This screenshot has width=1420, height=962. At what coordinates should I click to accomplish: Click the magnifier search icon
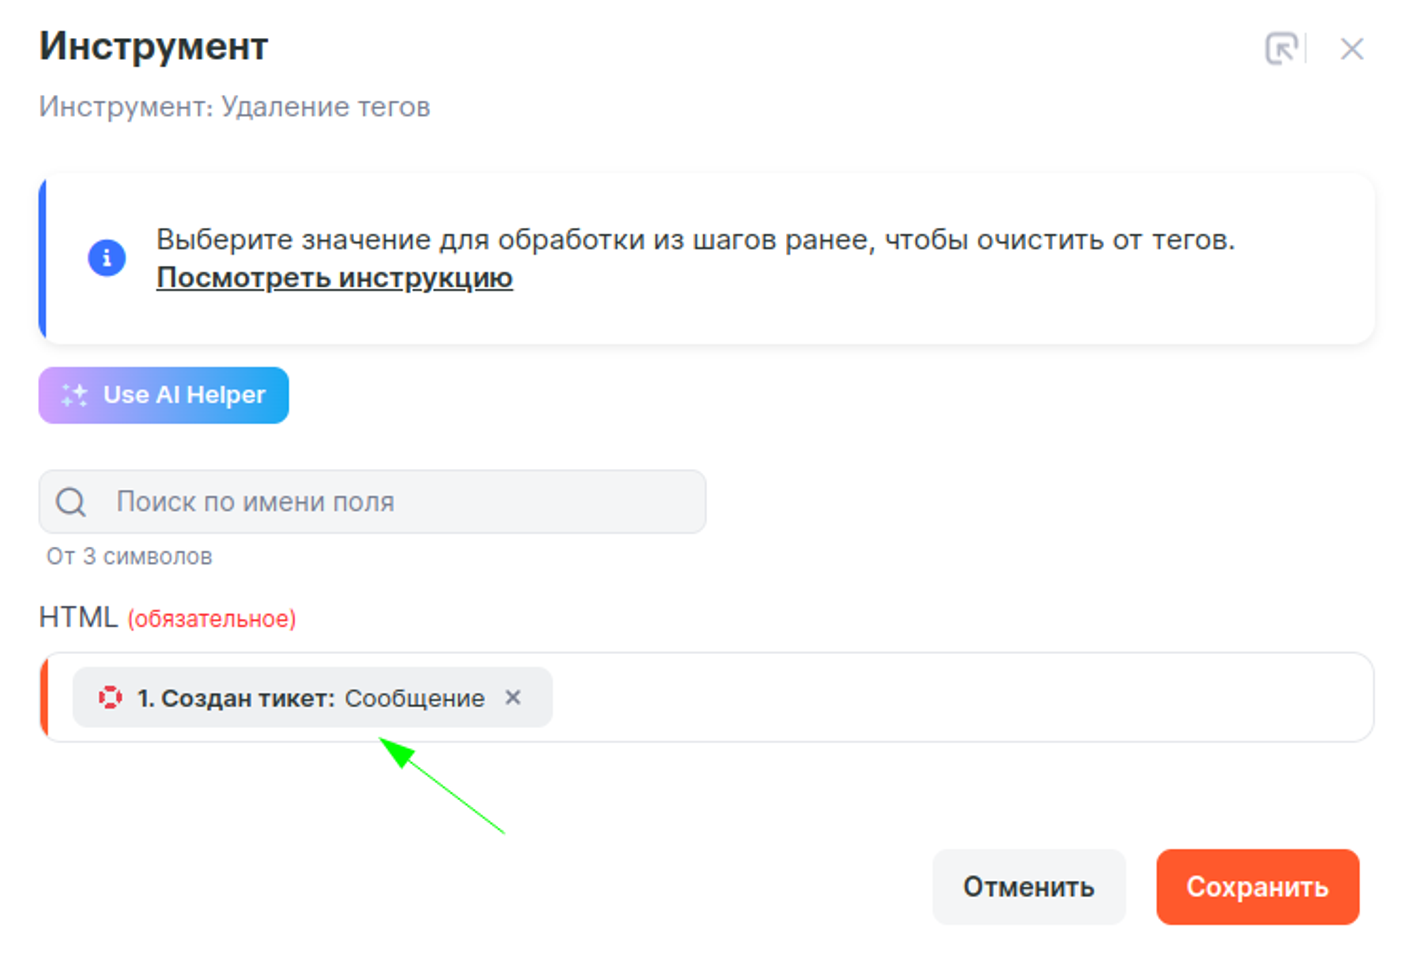pyautogui.click(x=71, y=502)
